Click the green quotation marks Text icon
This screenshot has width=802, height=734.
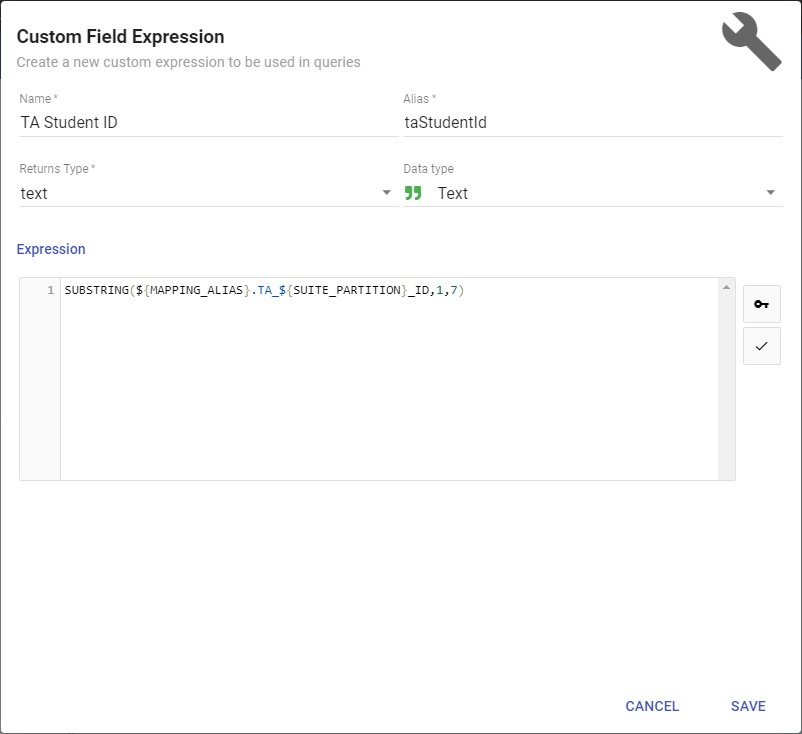coord(413,193)
